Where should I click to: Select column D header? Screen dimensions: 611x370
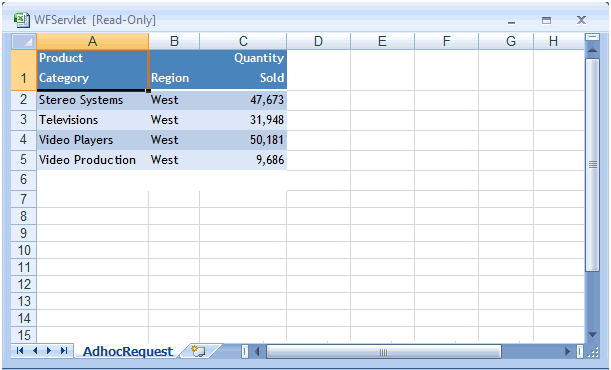(318, 41)
